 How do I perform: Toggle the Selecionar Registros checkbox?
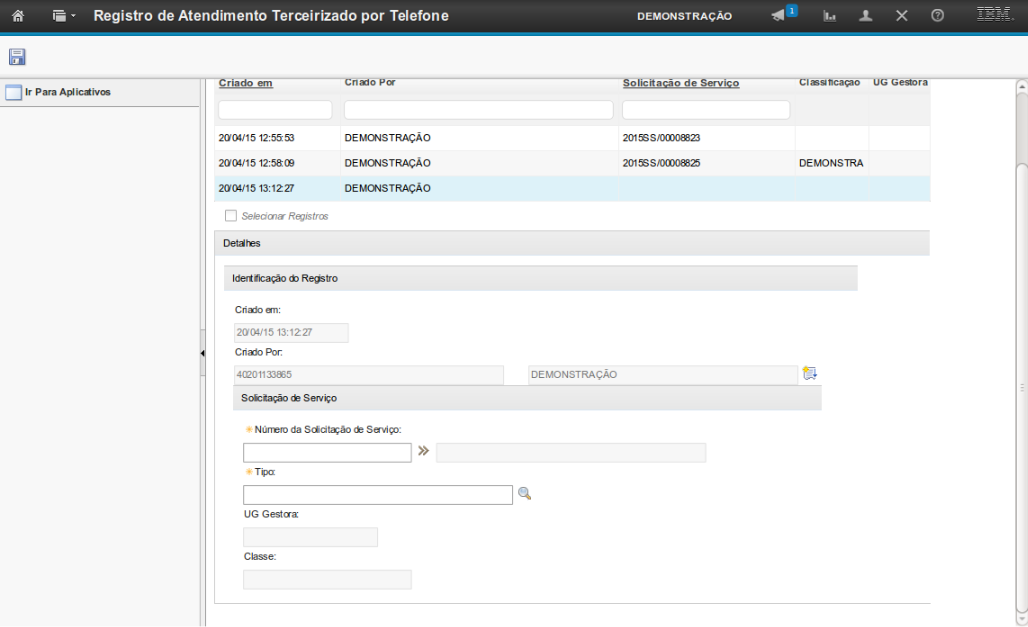coord(231,216)
